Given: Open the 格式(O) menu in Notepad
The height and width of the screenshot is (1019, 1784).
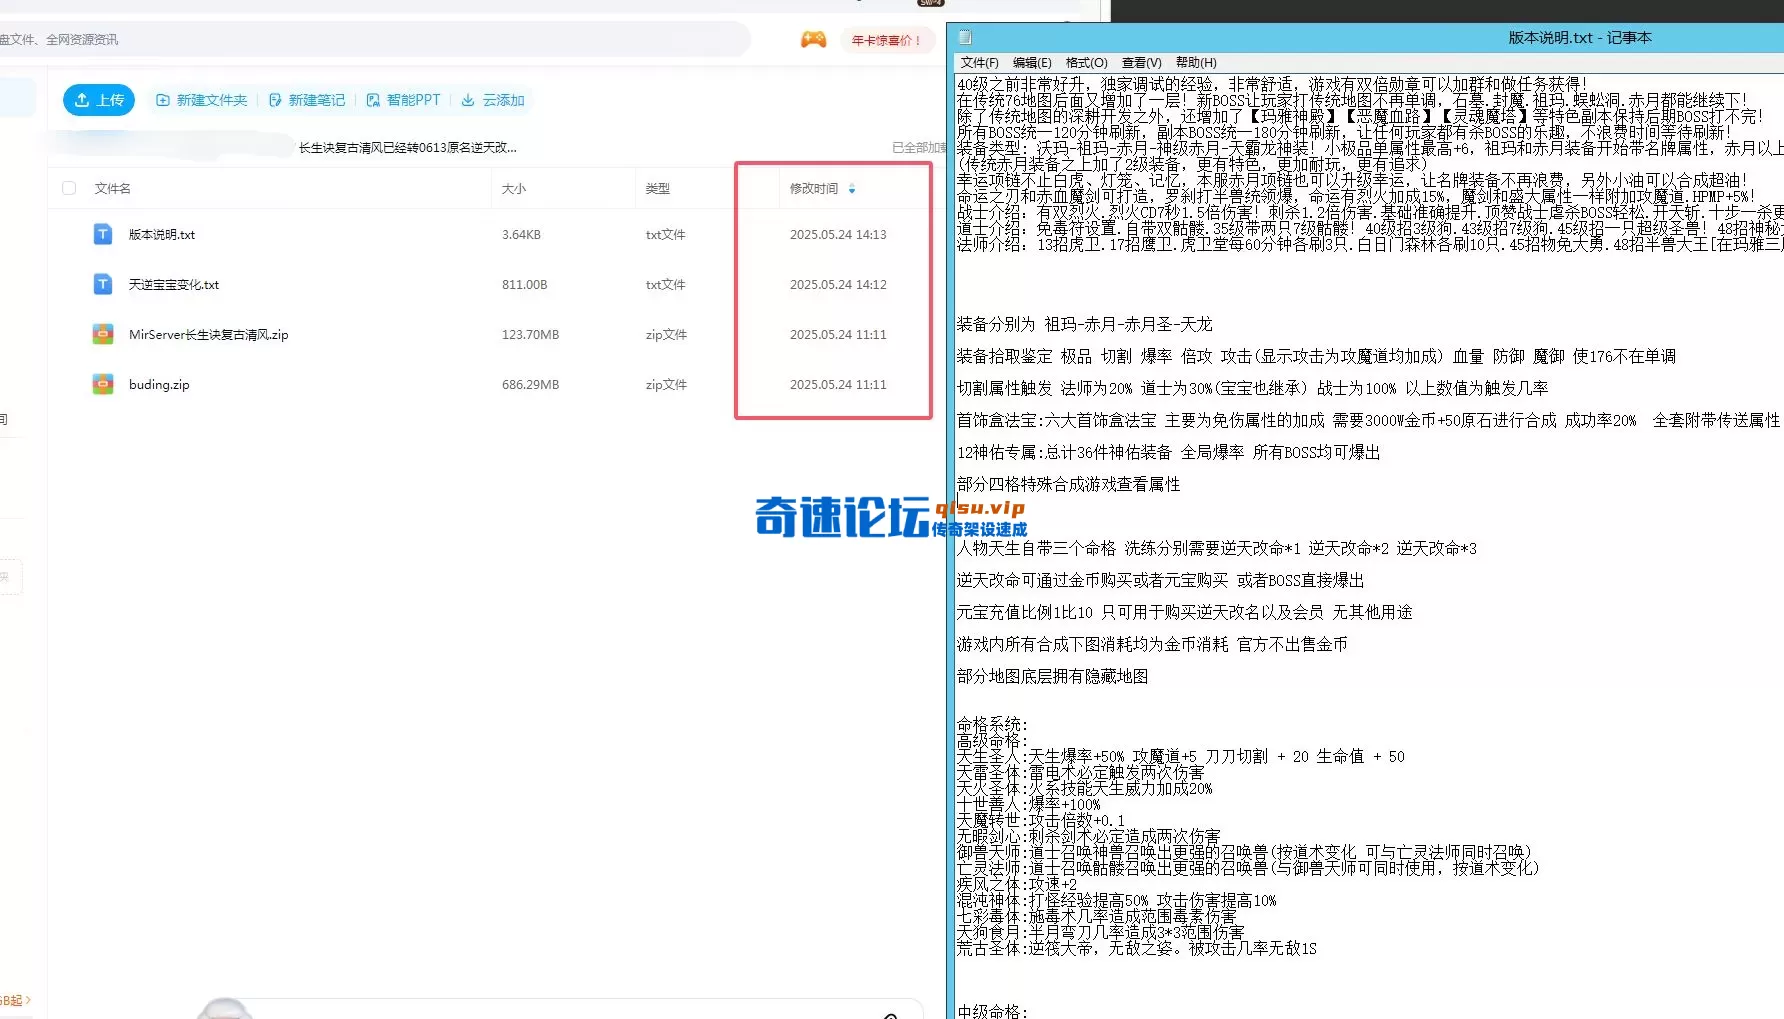Looking at the screenshot, I should click(x=1084, y=62).
